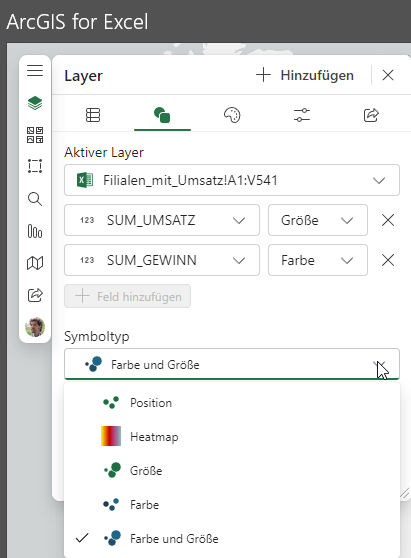Open the style palette tab
The height and width of the screenshot is (558, 411).
(232, 115)
